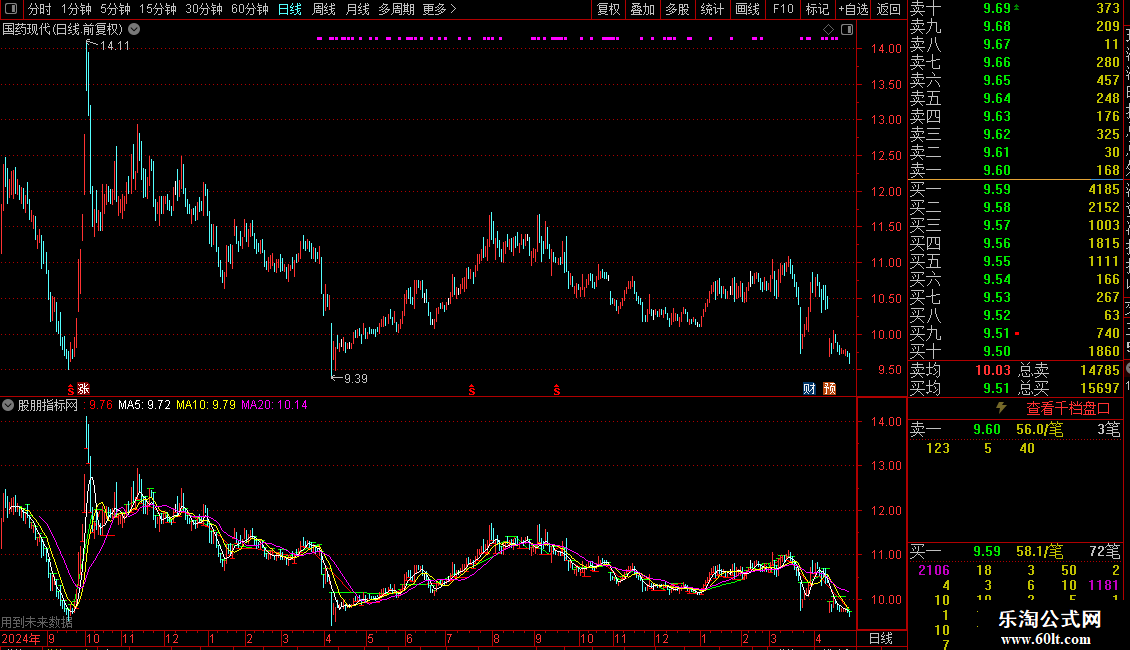
Task: Select the 买一 9.59 bid row
Action: click(x=1015, y=189)
